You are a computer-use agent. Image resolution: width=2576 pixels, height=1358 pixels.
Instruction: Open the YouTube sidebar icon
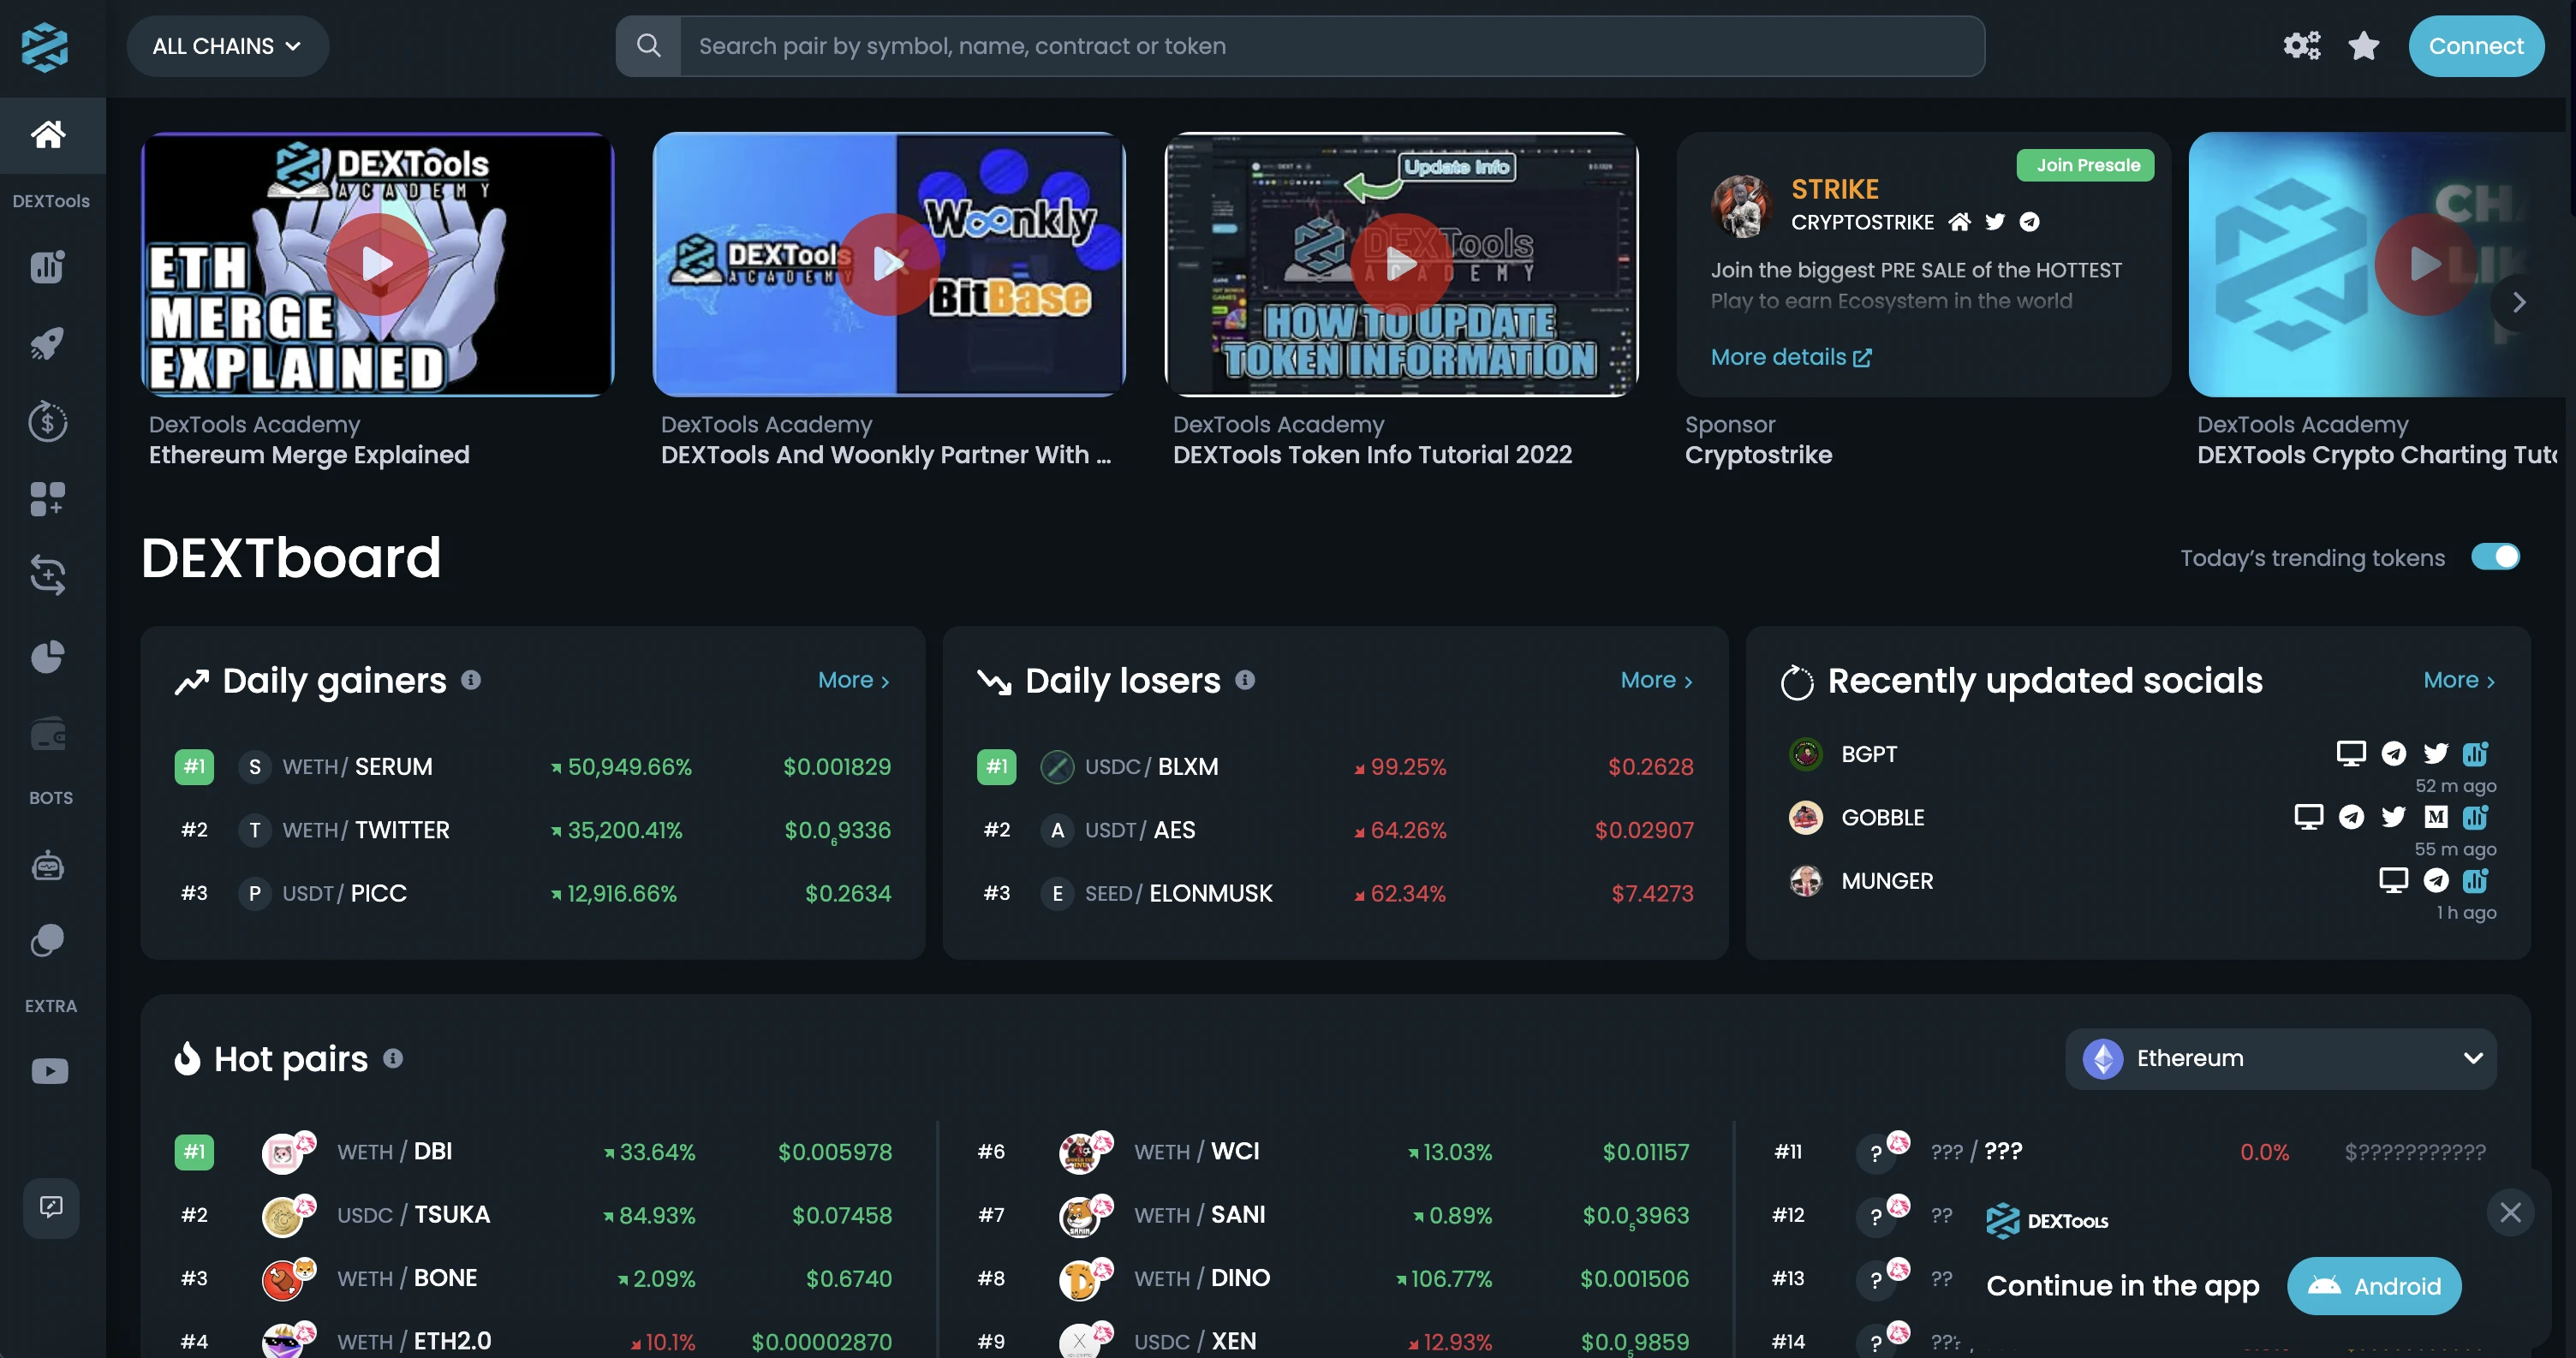coord(49,1071)
